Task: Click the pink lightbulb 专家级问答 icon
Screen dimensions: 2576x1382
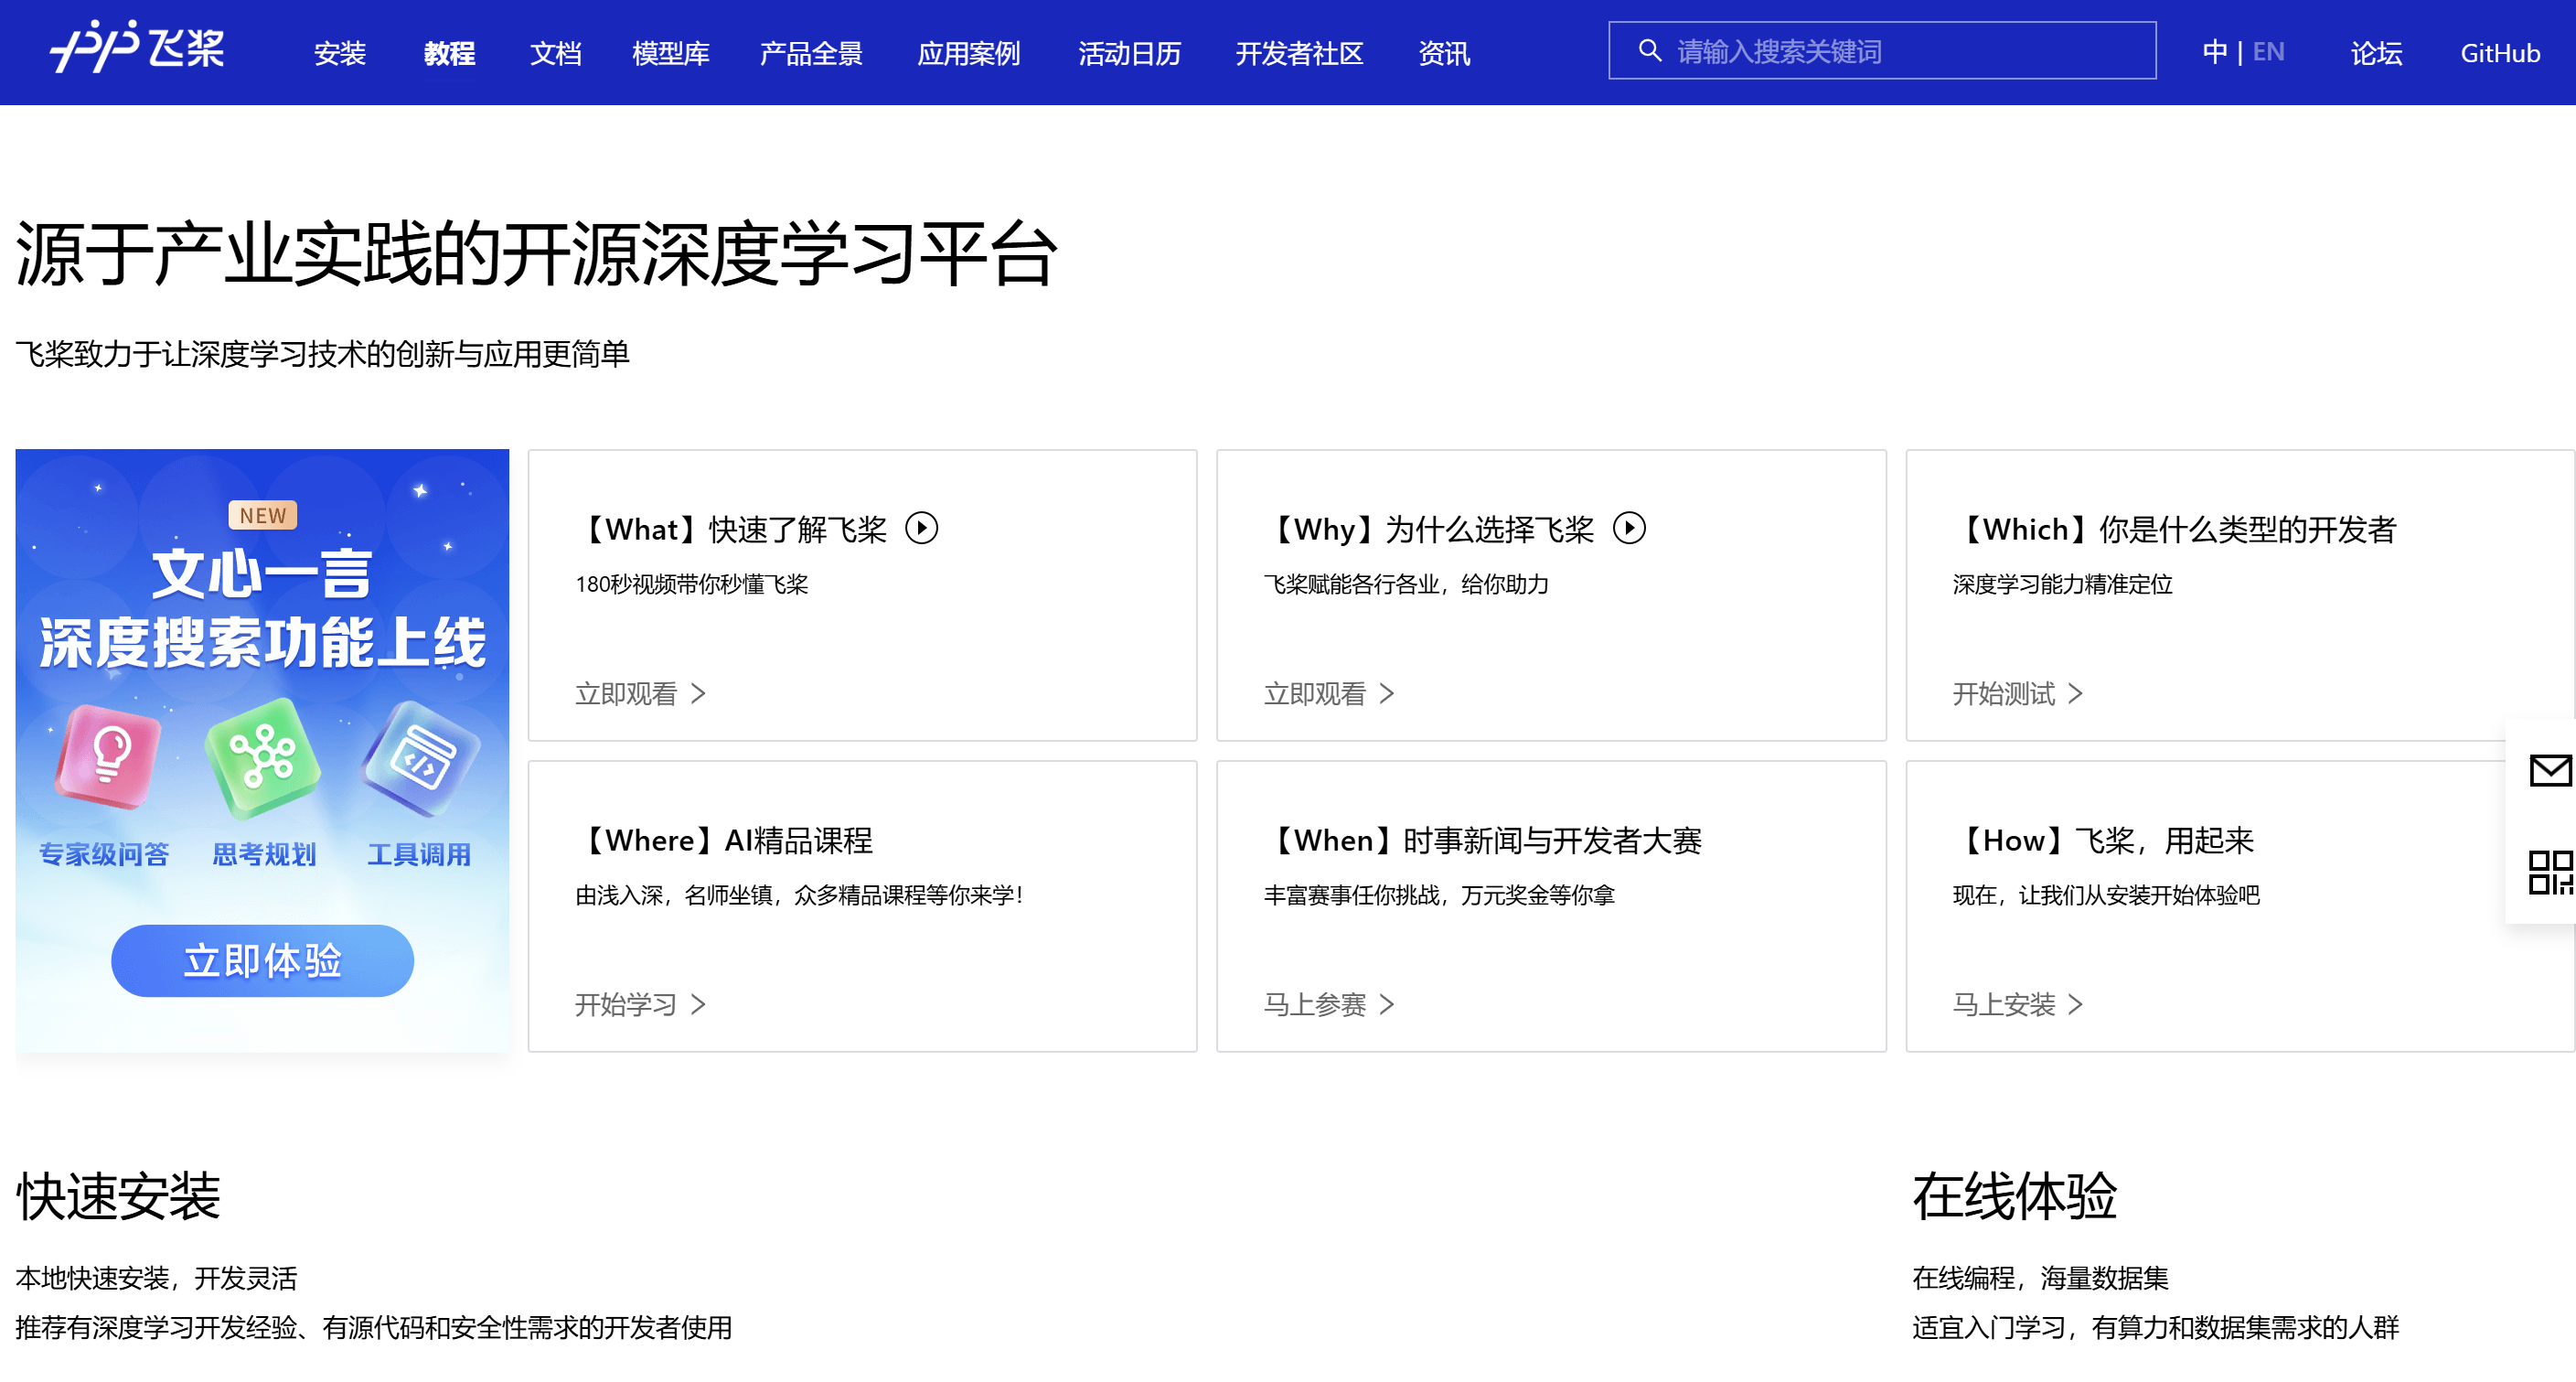Action: [x=108, y=755]
